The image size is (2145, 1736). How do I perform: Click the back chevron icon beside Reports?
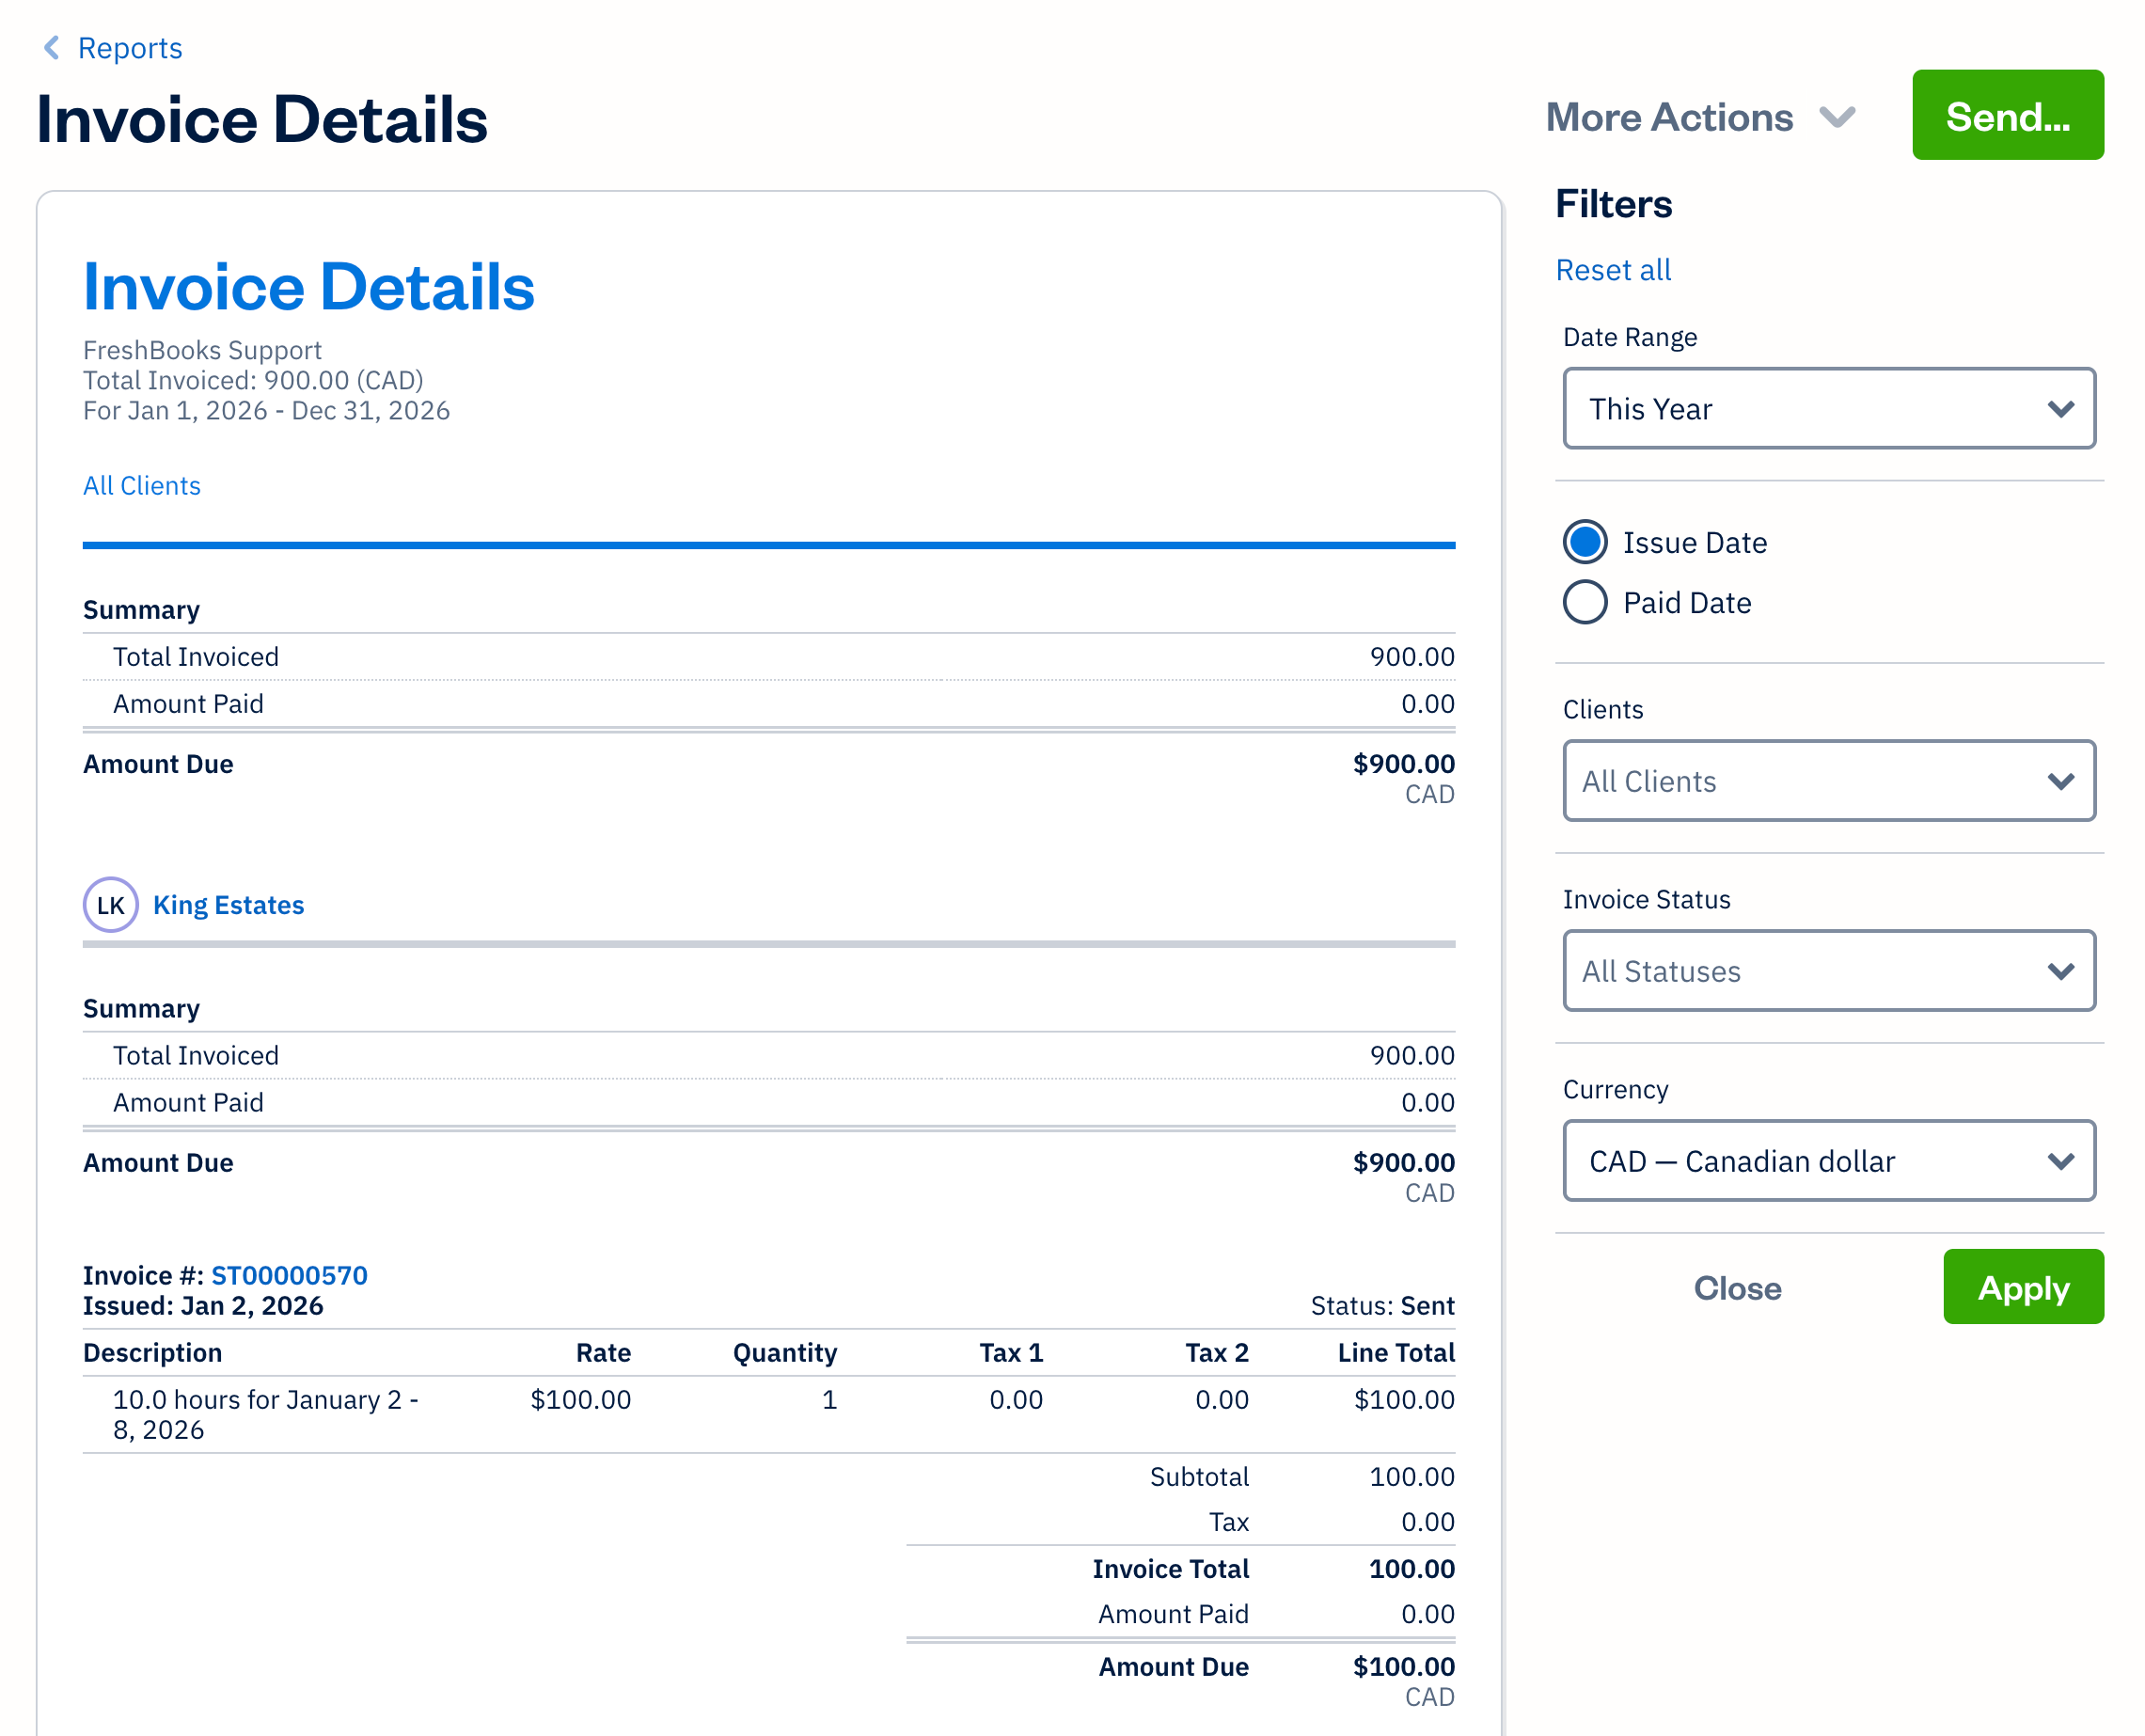51,47
